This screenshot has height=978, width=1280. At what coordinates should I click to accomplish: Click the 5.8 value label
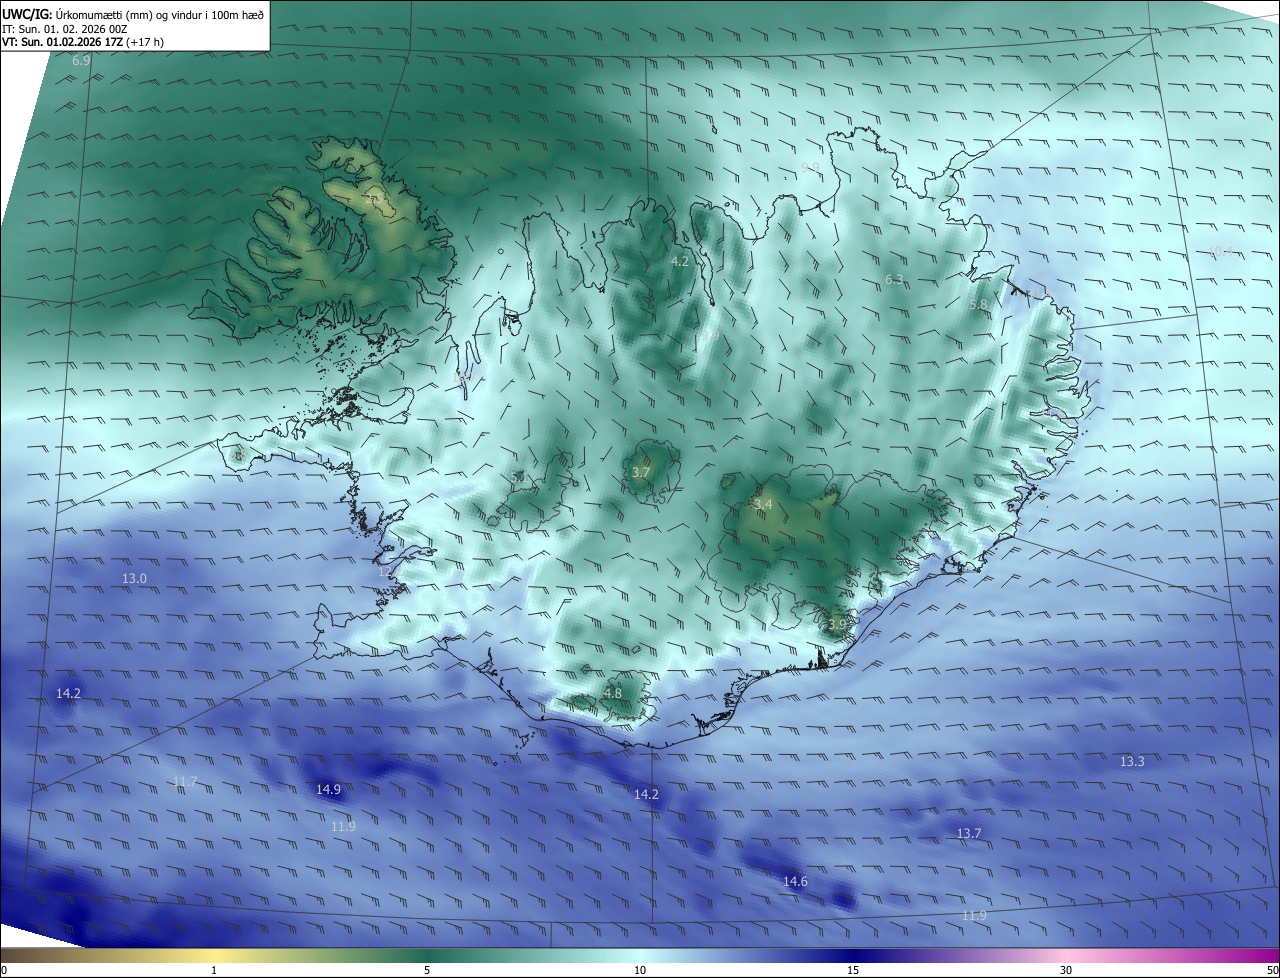[978, 304]
